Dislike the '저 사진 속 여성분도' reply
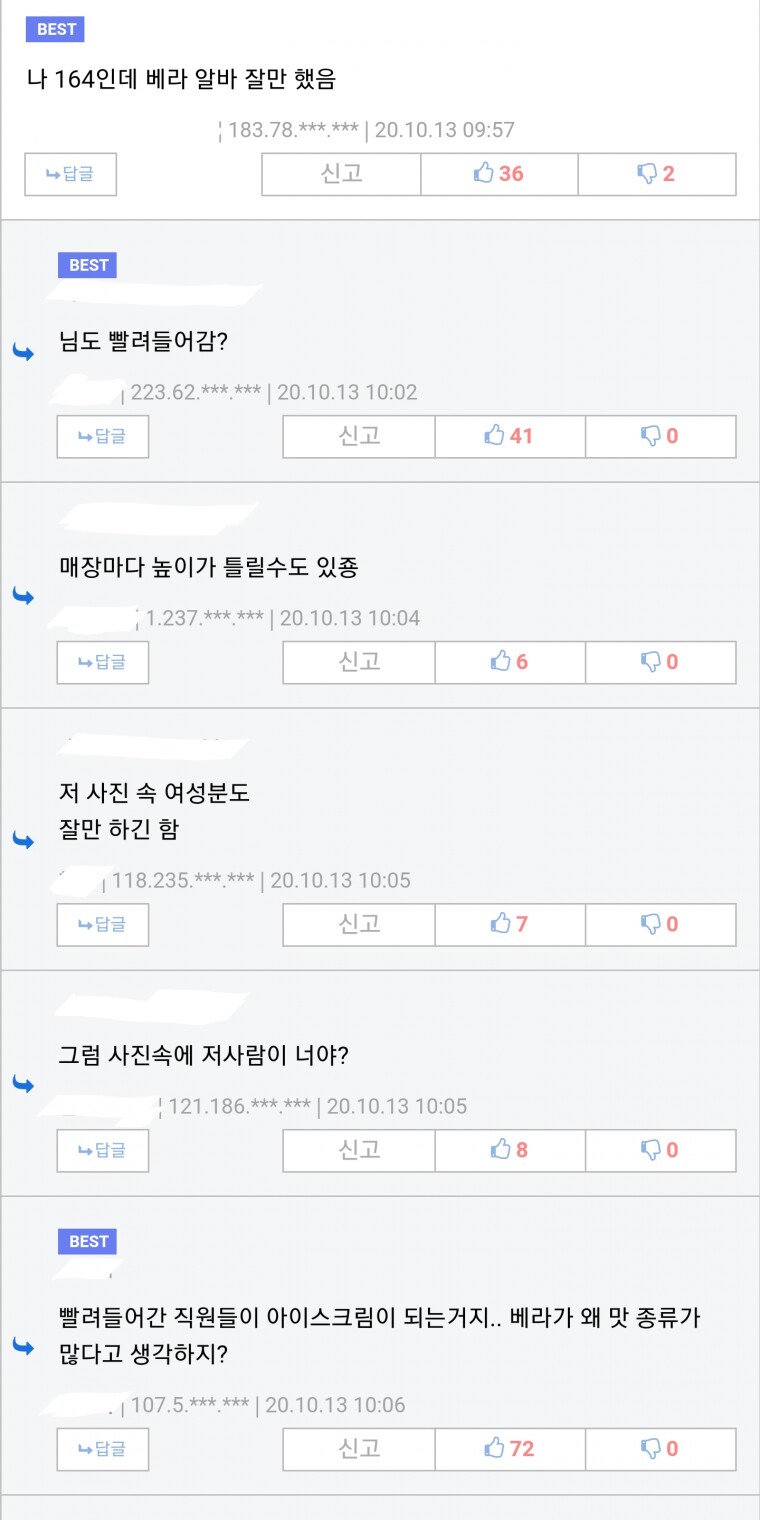Viewport: 760px width, 1520px height. 660,924
